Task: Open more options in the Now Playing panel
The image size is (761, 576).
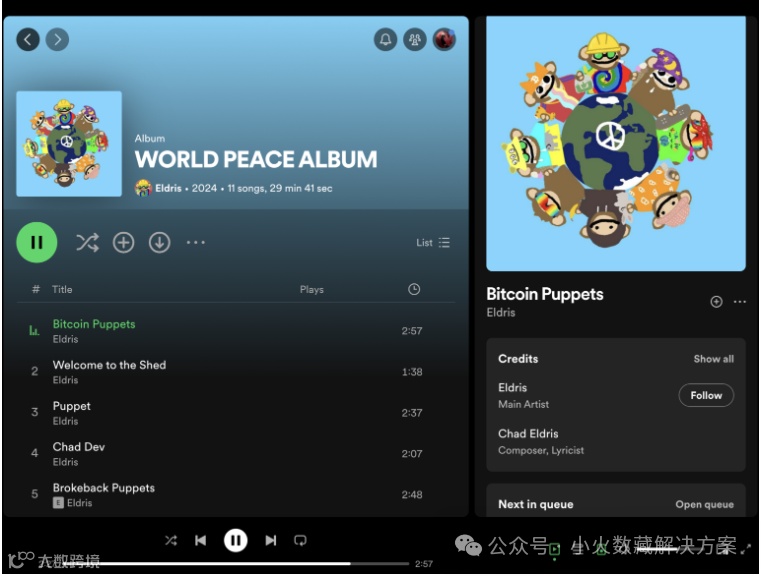Action: (740, 302)
